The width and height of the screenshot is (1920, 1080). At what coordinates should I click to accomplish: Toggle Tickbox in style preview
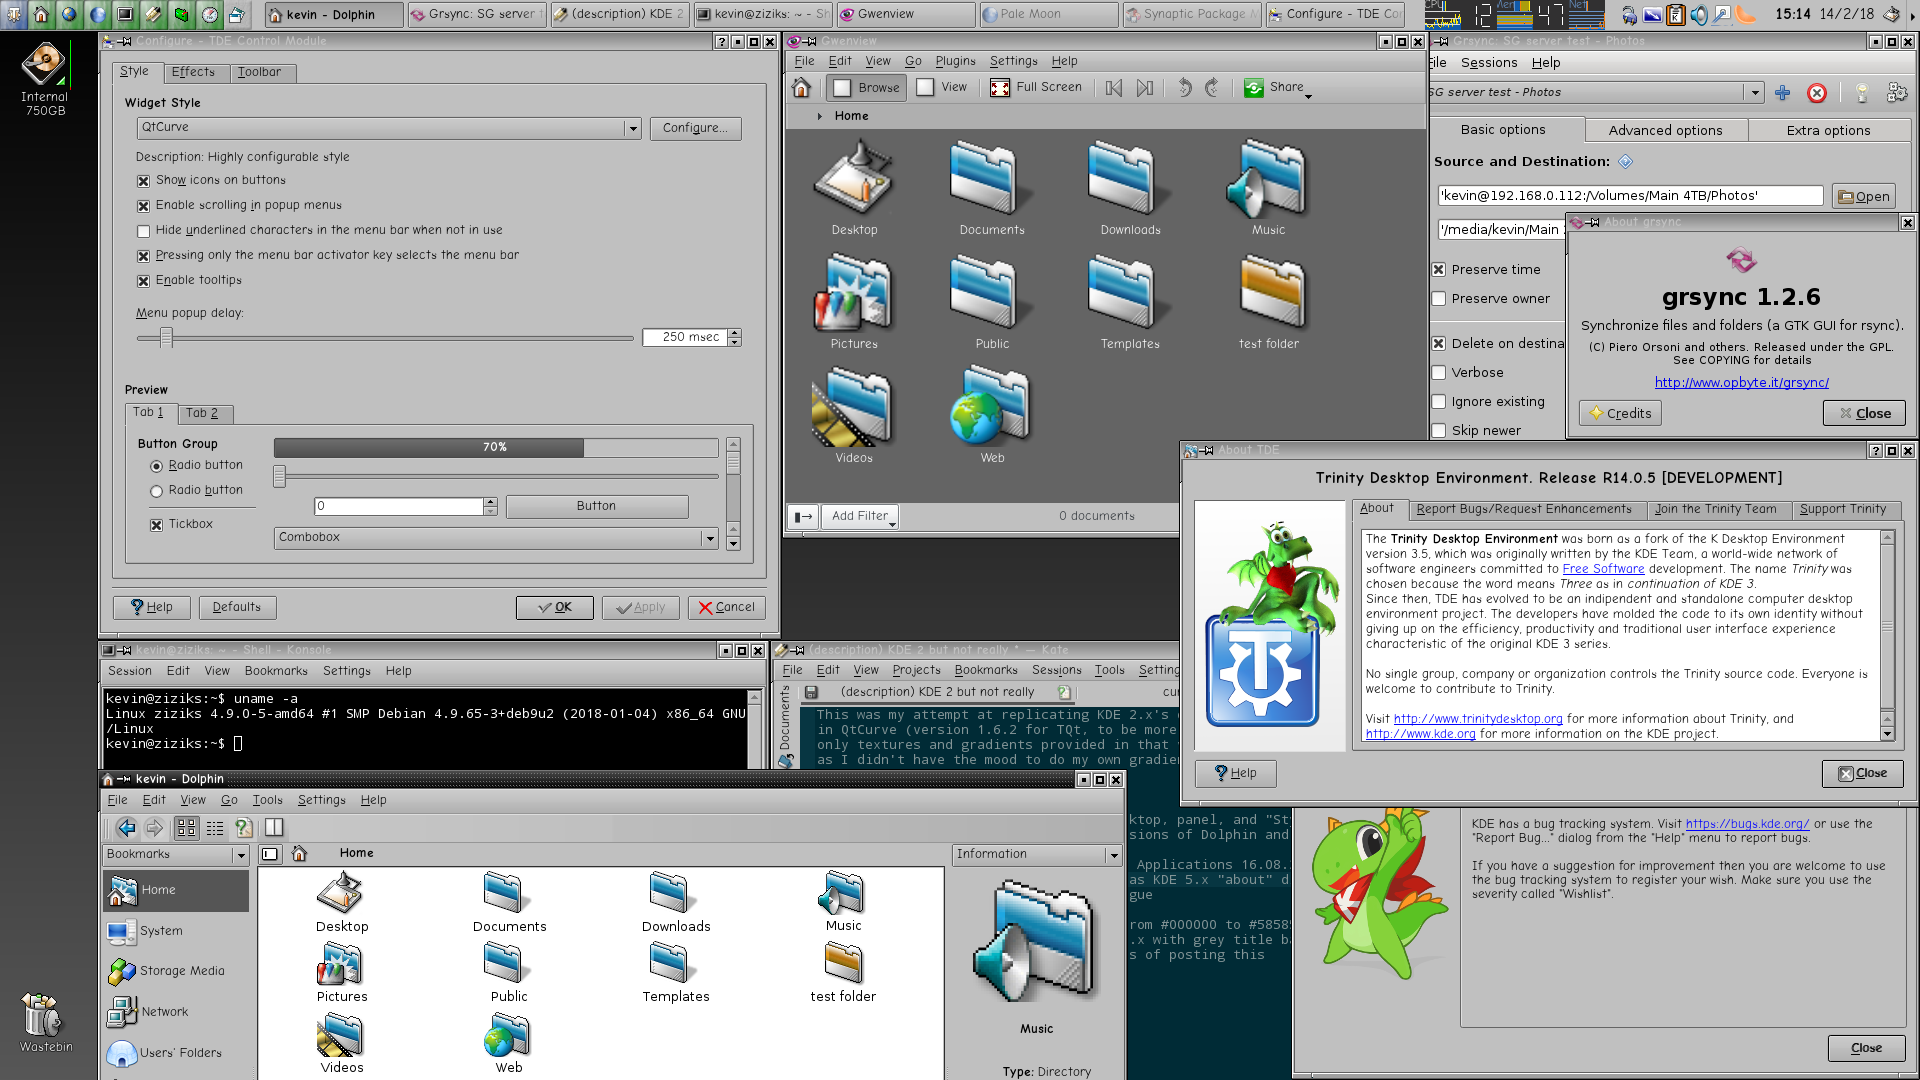coord(156,525)
